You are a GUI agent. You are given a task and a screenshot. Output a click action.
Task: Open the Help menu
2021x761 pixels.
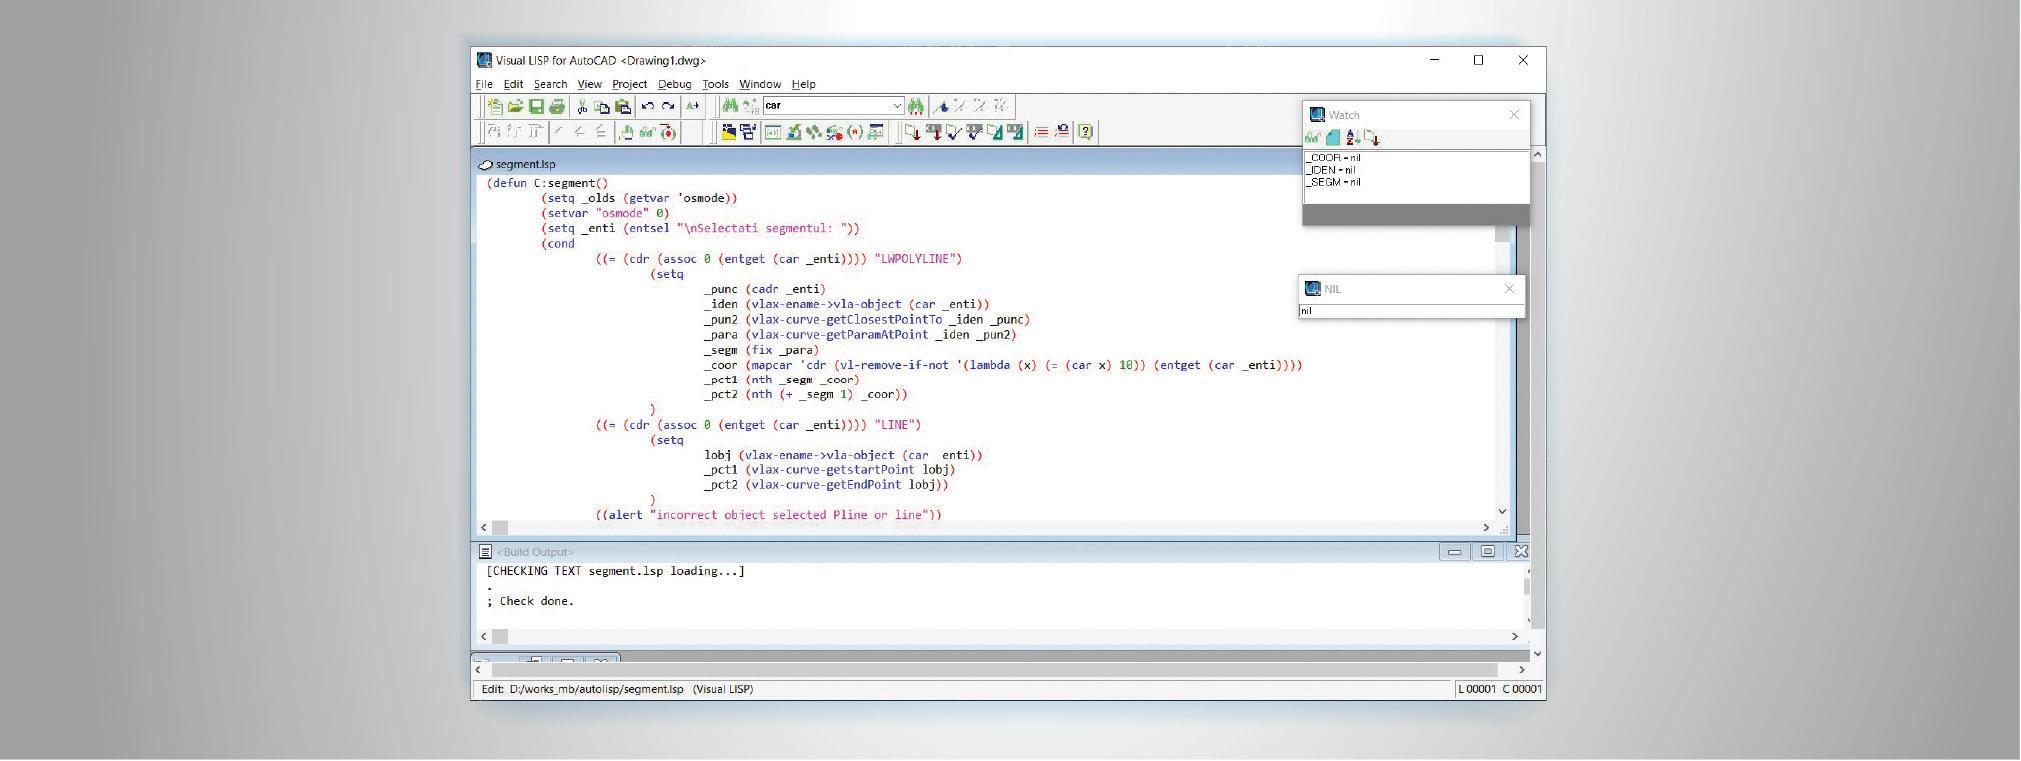click(x=804, y=84)
